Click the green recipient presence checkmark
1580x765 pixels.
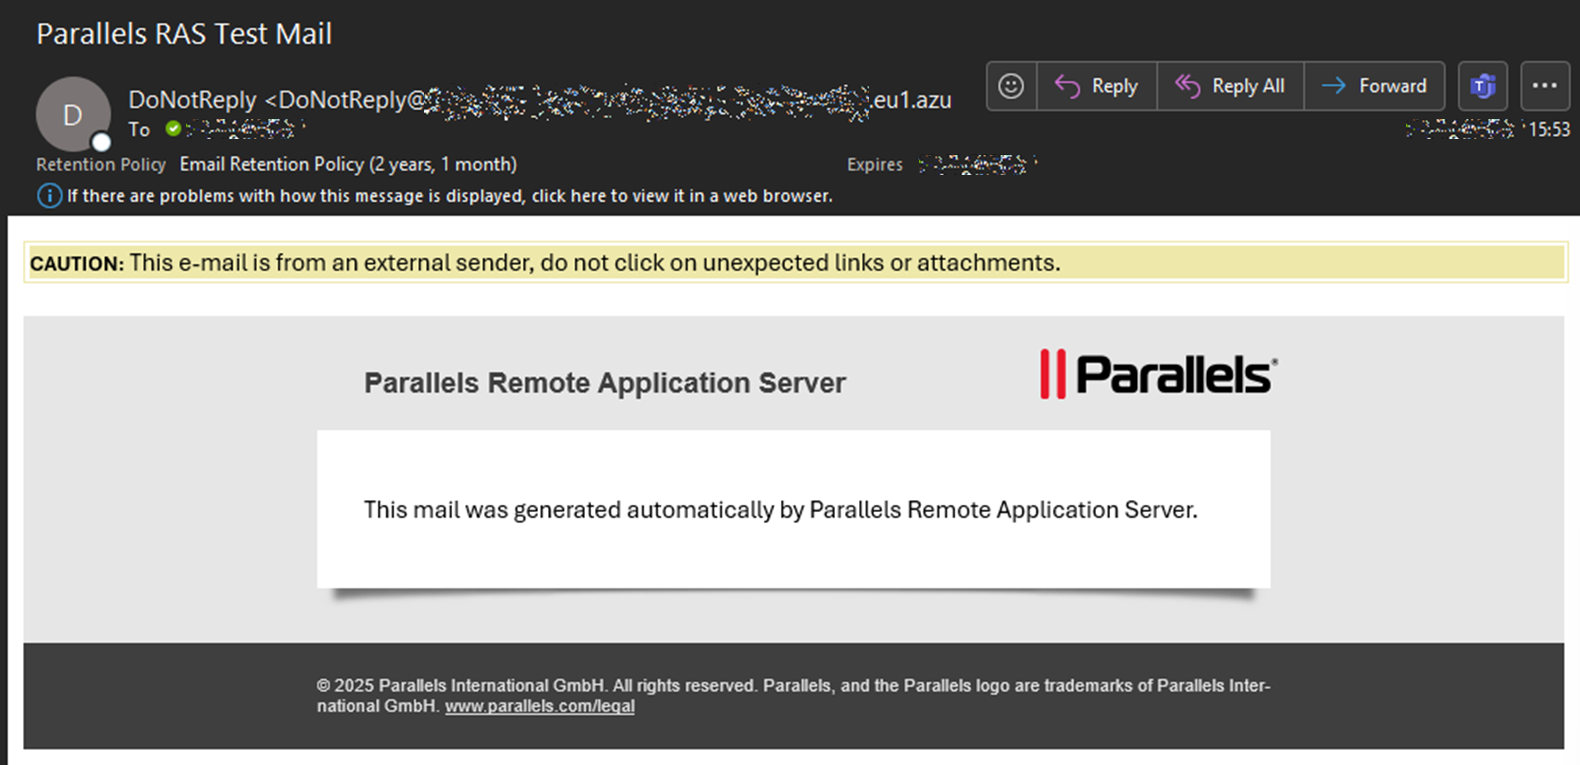pos(173,129)
